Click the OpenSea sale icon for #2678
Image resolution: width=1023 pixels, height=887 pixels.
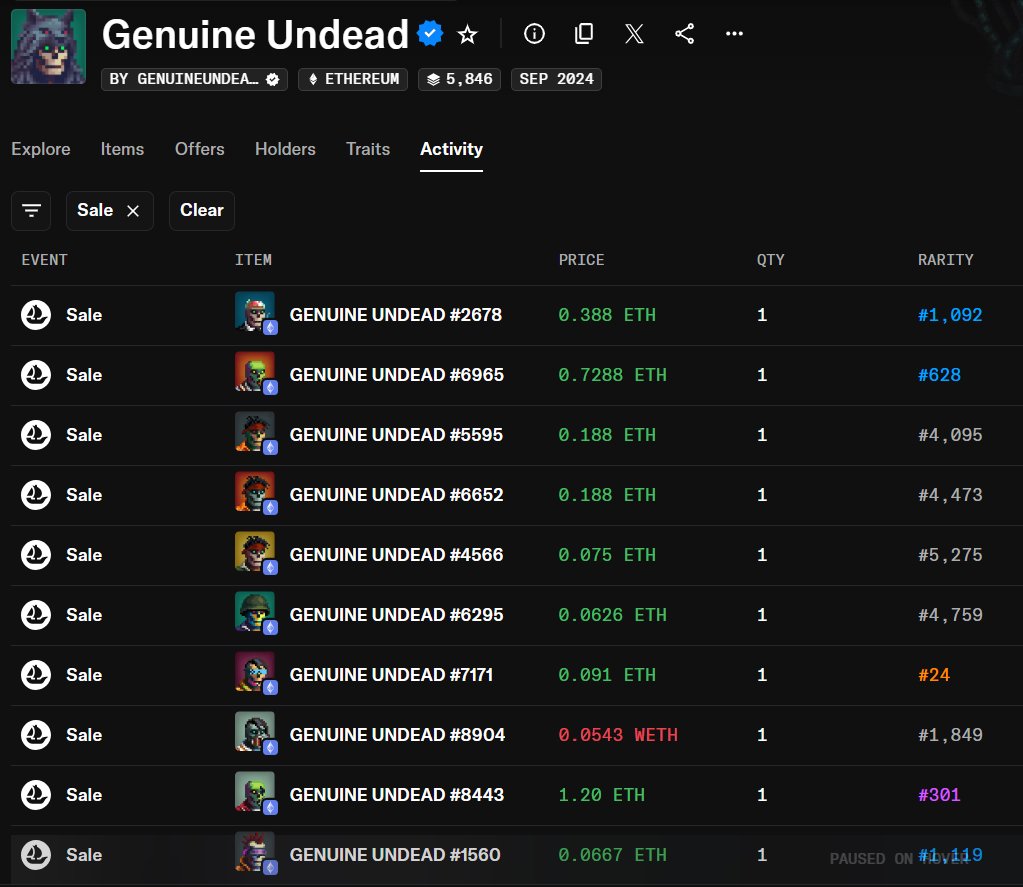[x=36, y=315]
